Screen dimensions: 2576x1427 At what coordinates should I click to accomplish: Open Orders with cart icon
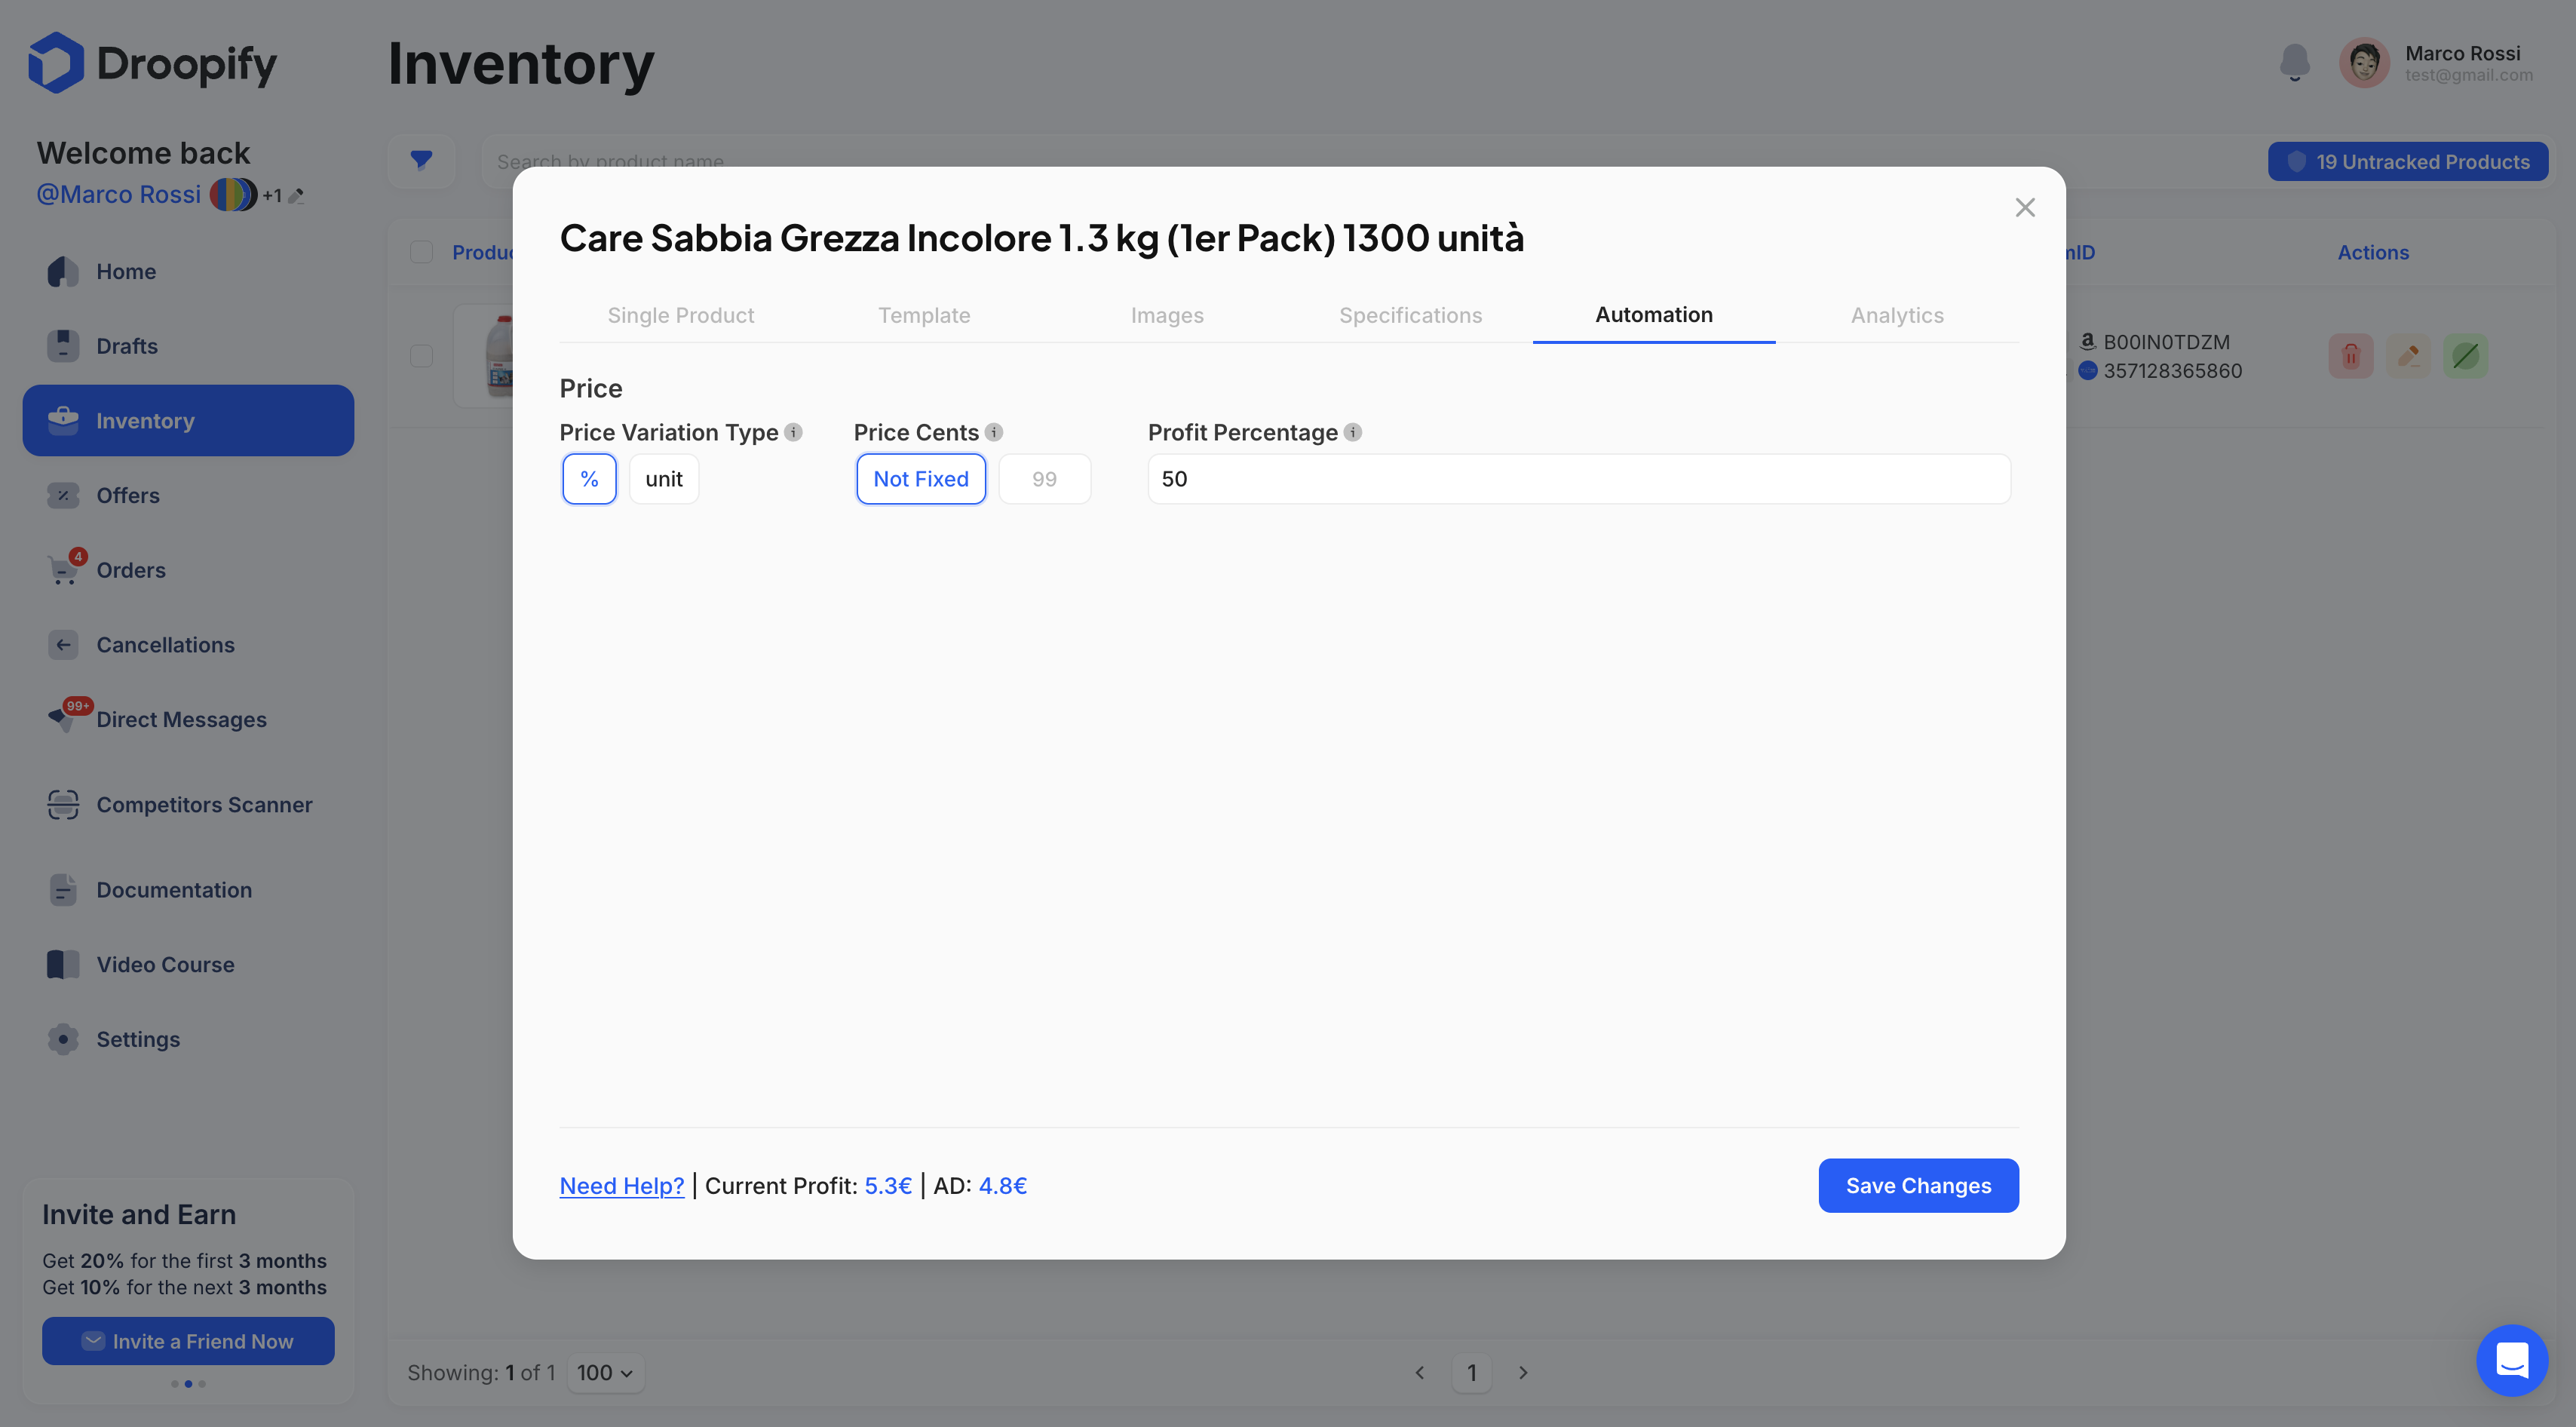coord(131,570)
